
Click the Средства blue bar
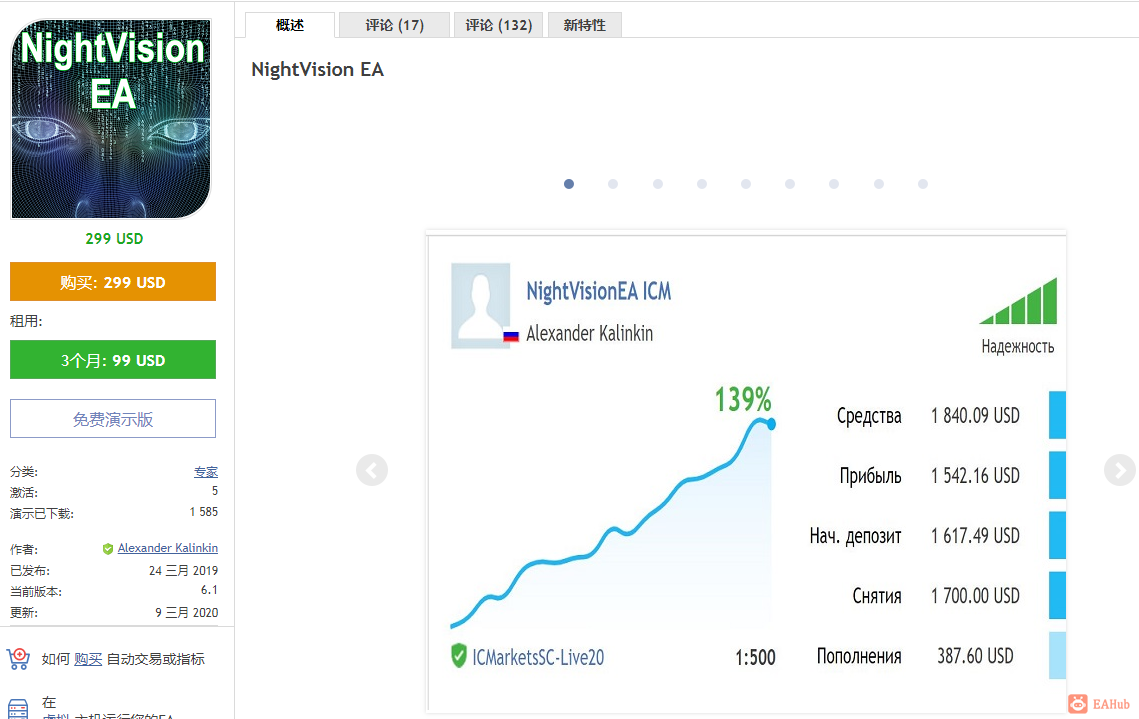click(x=1057, y=415)
